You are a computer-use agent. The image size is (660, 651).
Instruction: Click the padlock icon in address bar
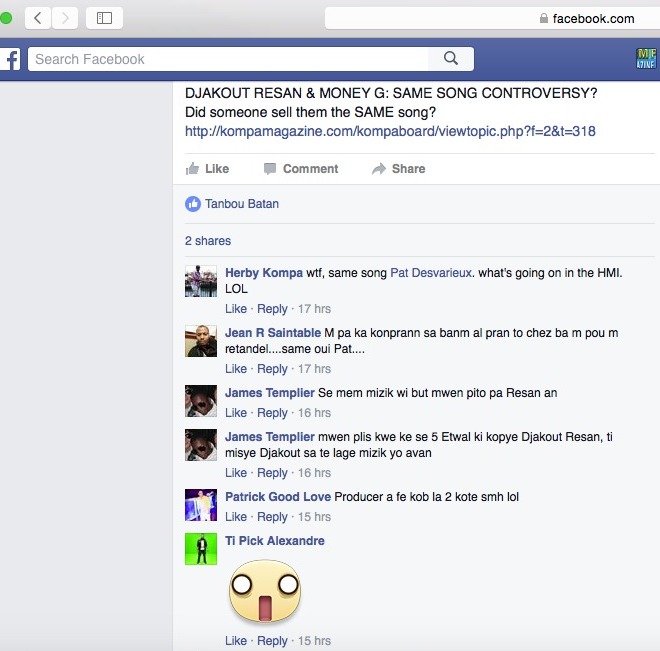point(543,18)
